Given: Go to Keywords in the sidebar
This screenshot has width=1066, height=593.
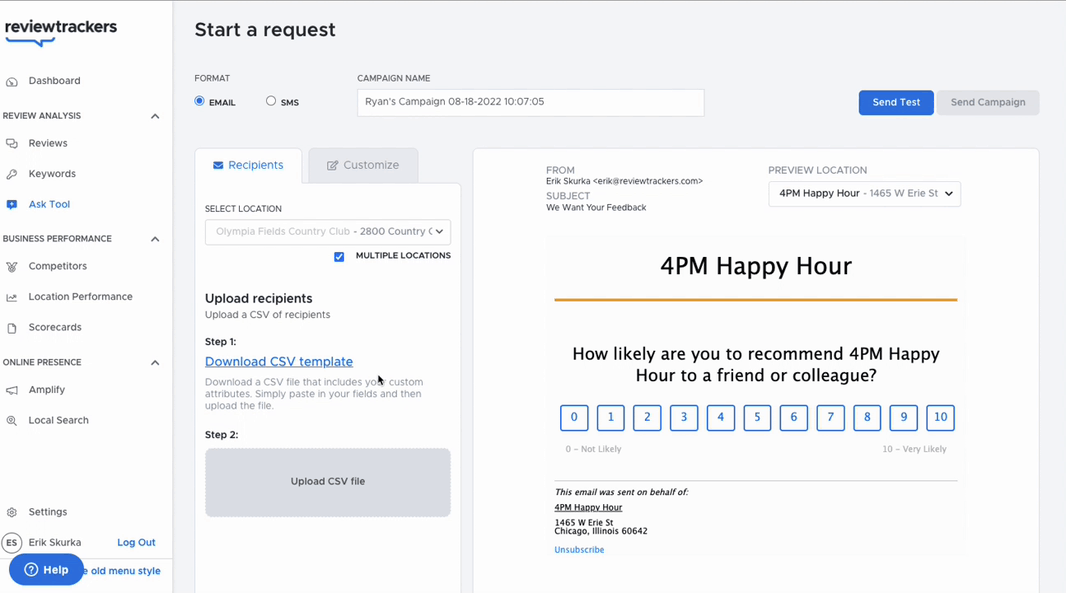Looking at the screenshot, I should [x=52, y=174].
